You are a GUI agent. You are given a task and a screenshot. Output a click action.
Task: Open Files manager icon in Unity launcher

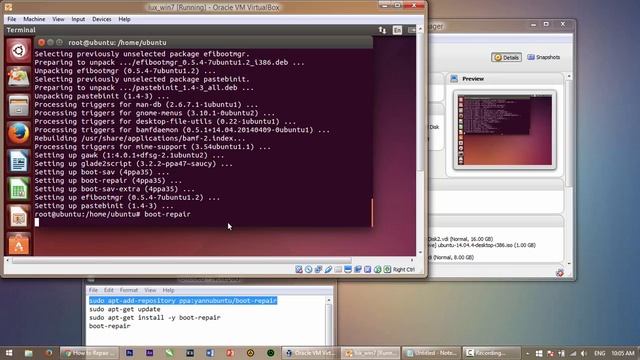pyautogui.click(x=18, y=106)
